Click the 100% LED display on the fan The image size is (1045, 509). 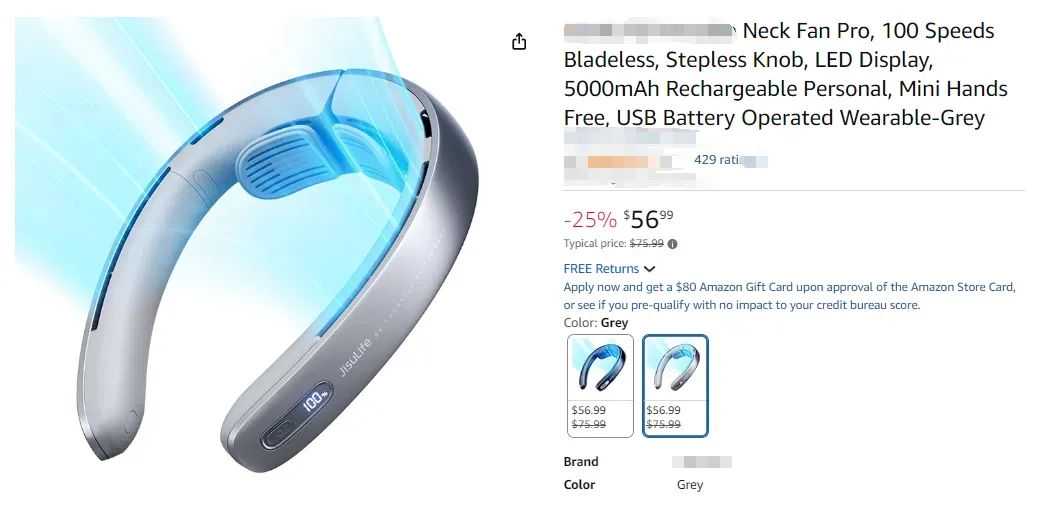tap(316, 401)
